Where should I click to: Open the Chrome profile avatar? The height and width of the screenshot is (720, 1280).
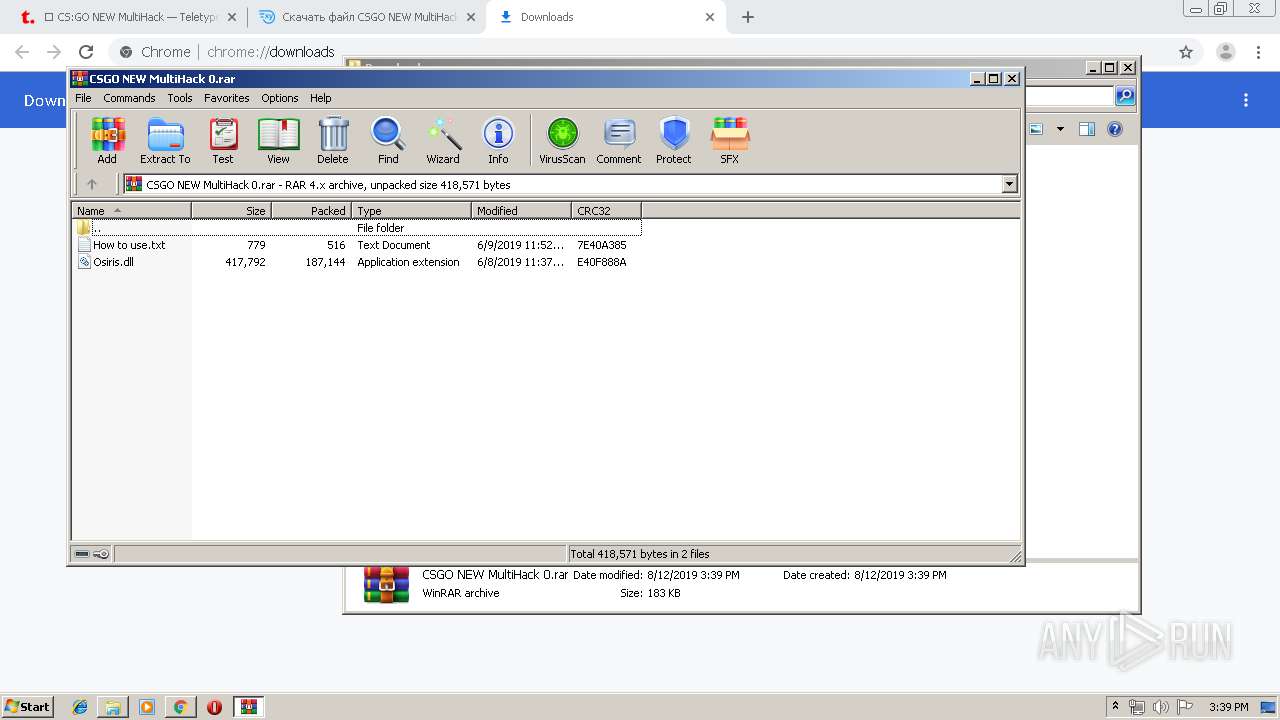[x=1226, y=52]
